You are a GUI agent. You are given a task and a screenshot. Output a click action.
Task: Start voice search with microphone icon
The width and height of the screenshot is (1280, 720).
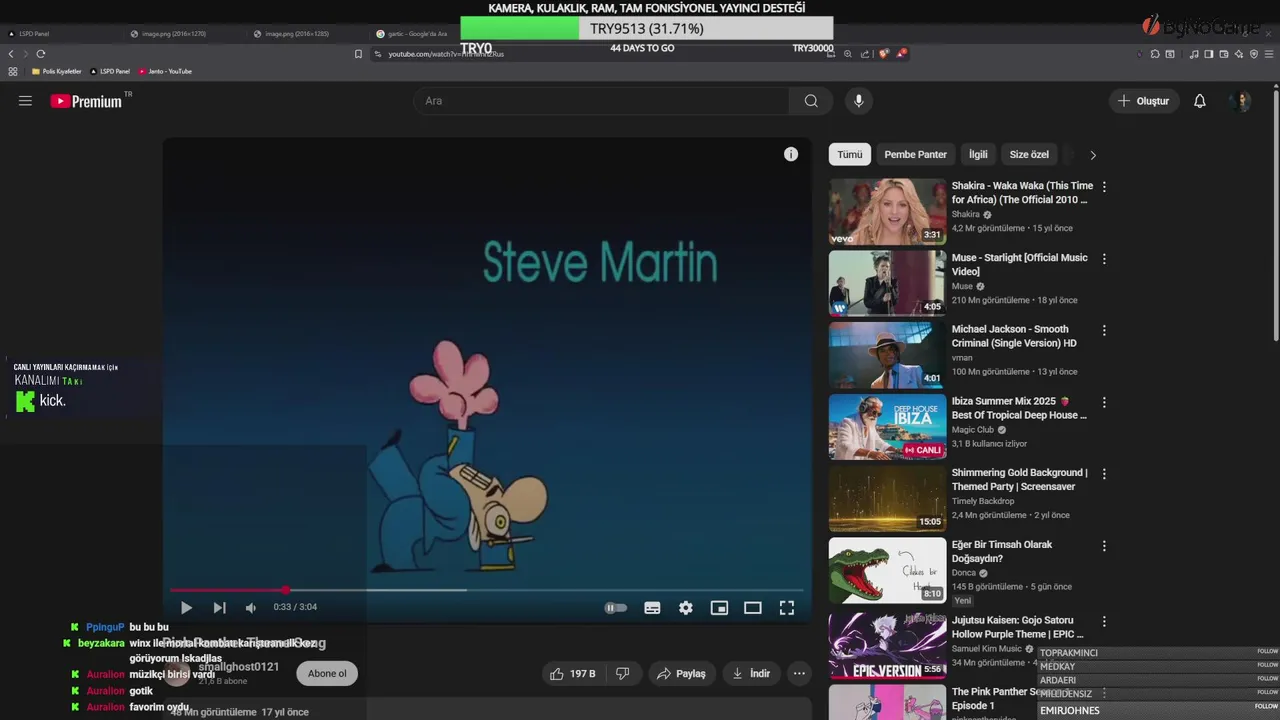click(x=858, y=101)
